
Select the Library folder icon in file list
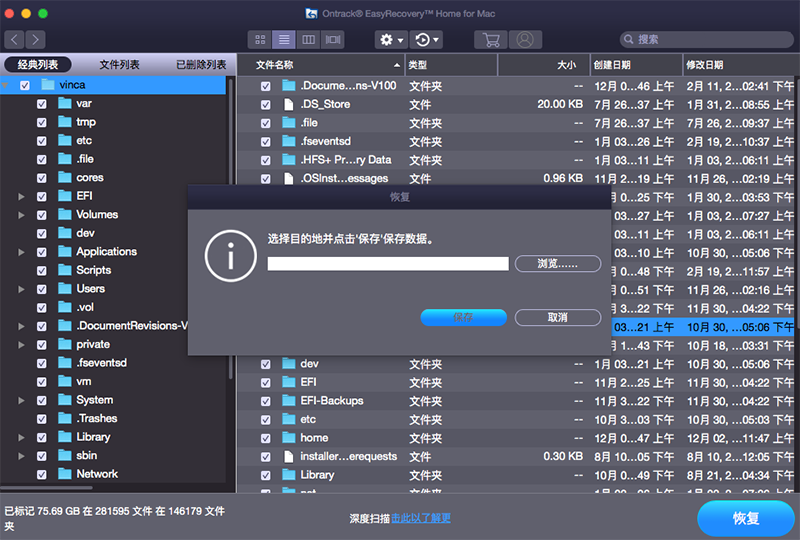[289, 475]
